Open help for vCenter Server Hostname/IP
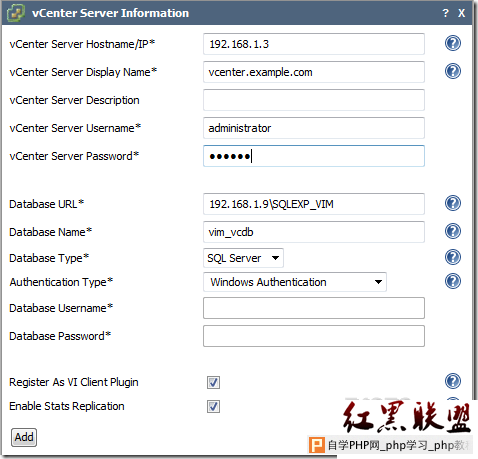 pyautogui.click(x=453, y=43)
